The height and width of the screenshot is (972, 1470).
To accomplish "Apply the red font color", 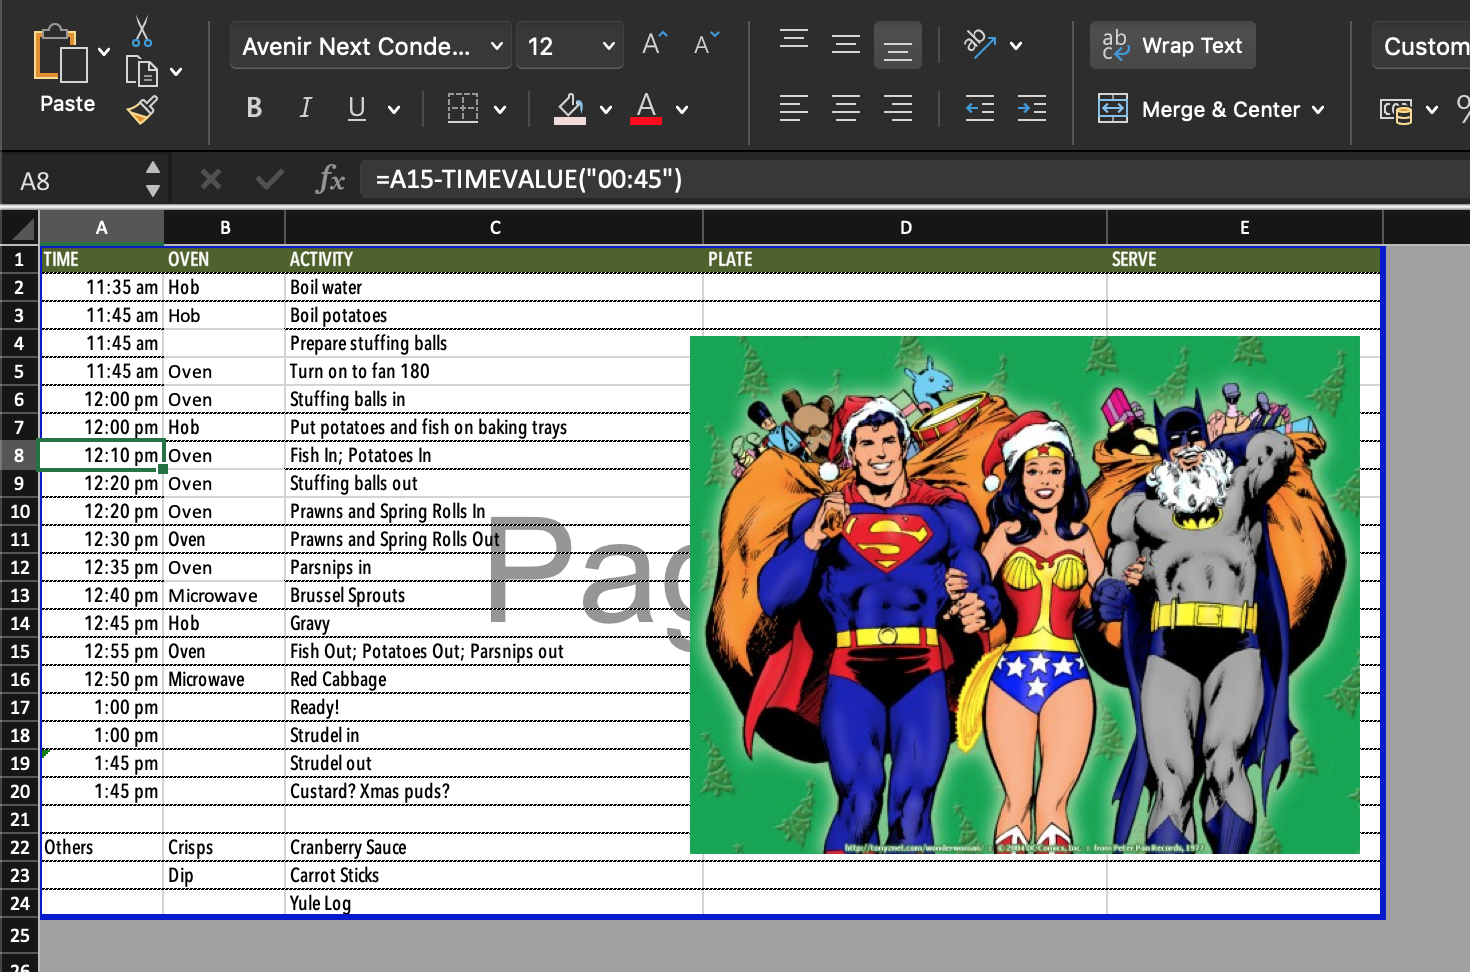I will [646, 108].
